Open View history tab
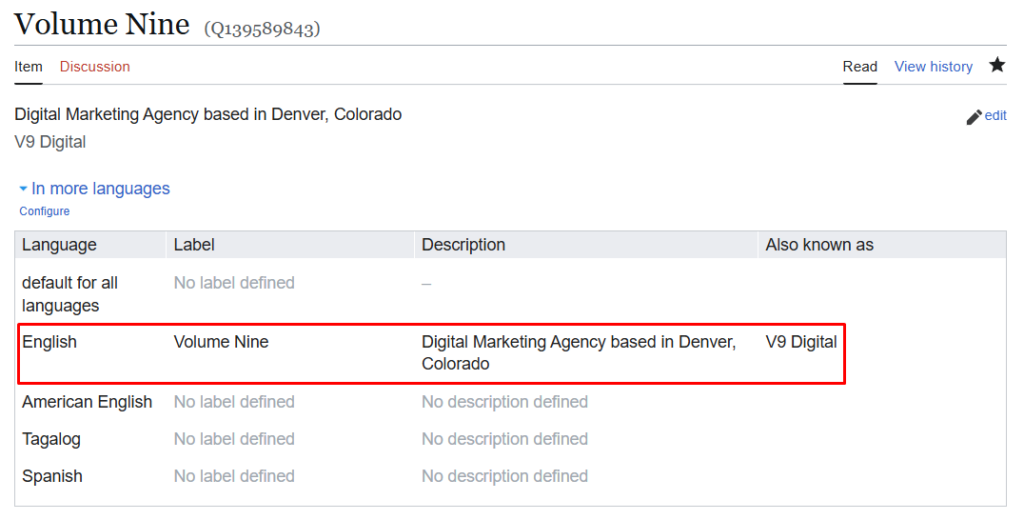Image resolution: width=1024 pixels, height=520 pixels. [x=933, y=66]
